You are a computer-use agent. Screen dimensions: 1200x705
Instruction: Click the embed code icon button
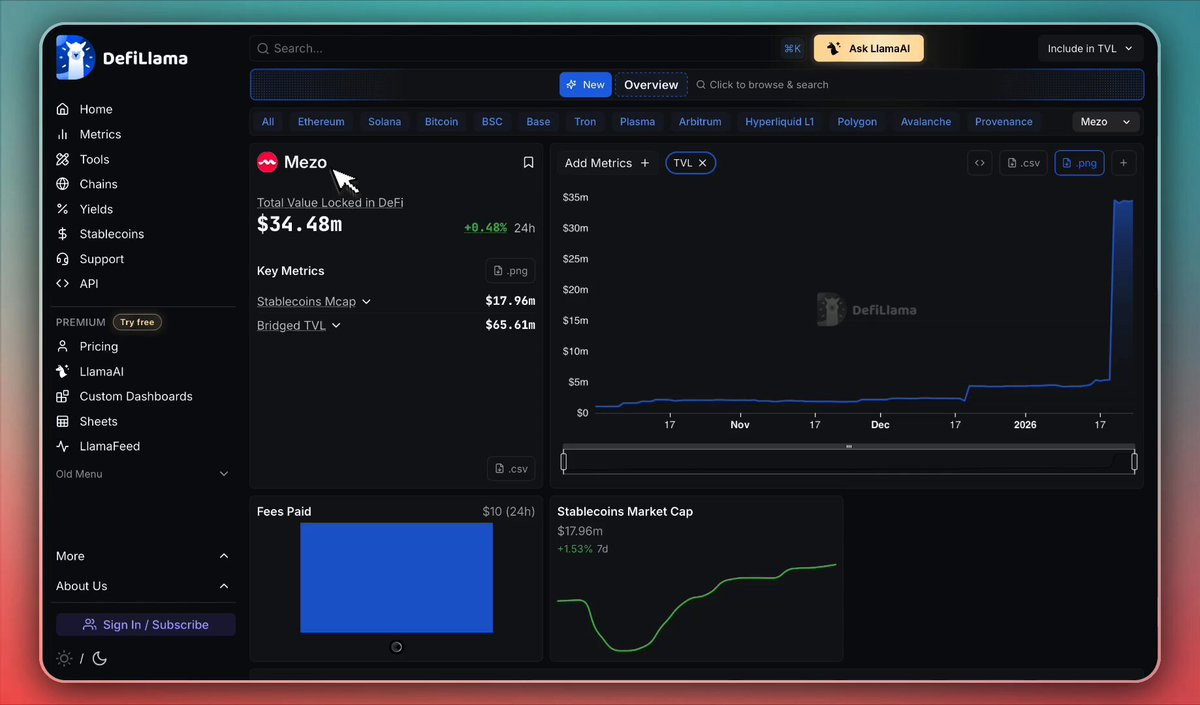point(980,163)
